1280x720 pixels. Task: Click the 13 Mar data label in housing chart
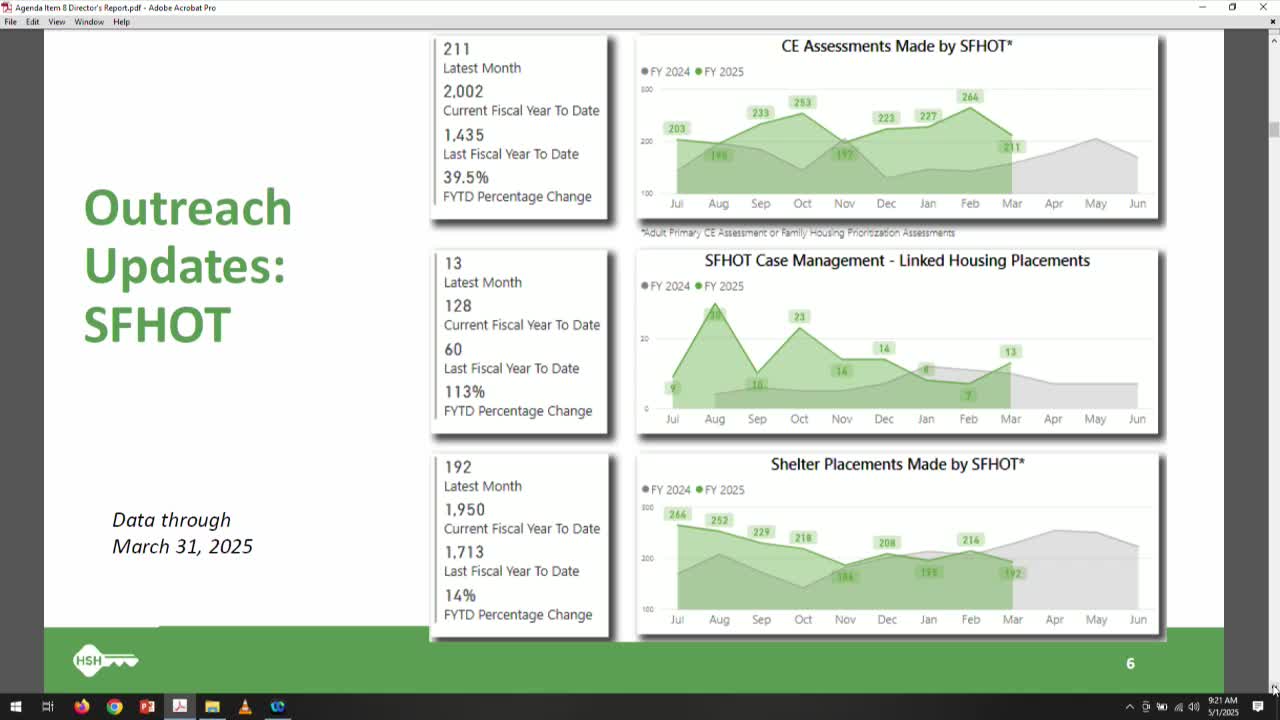click(1010, 352)
